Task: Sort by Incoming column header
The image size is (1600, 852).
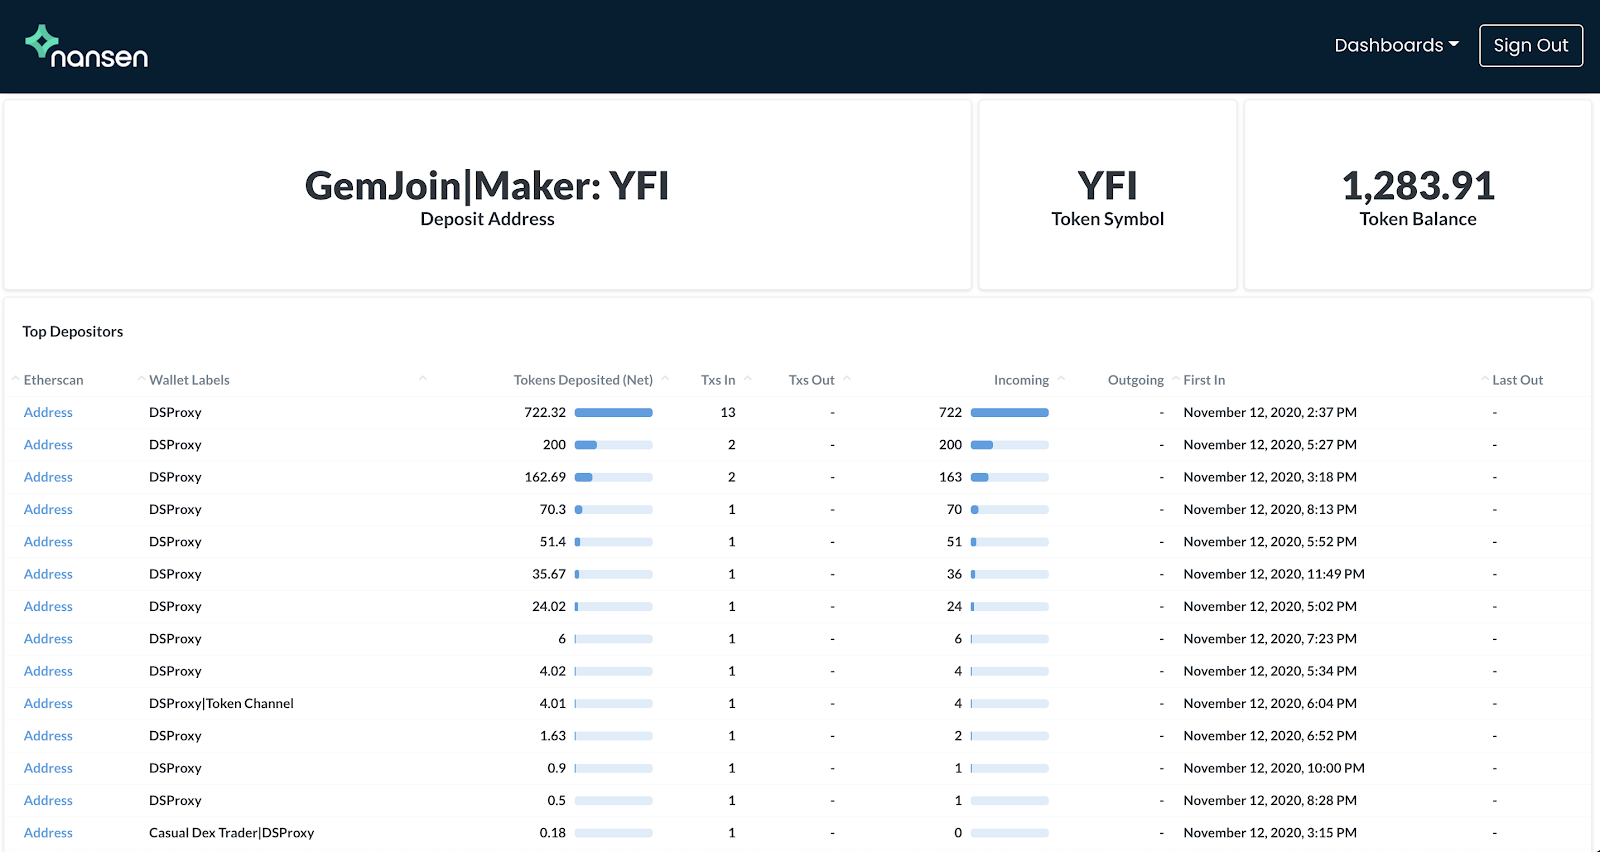Action: 1021,380
